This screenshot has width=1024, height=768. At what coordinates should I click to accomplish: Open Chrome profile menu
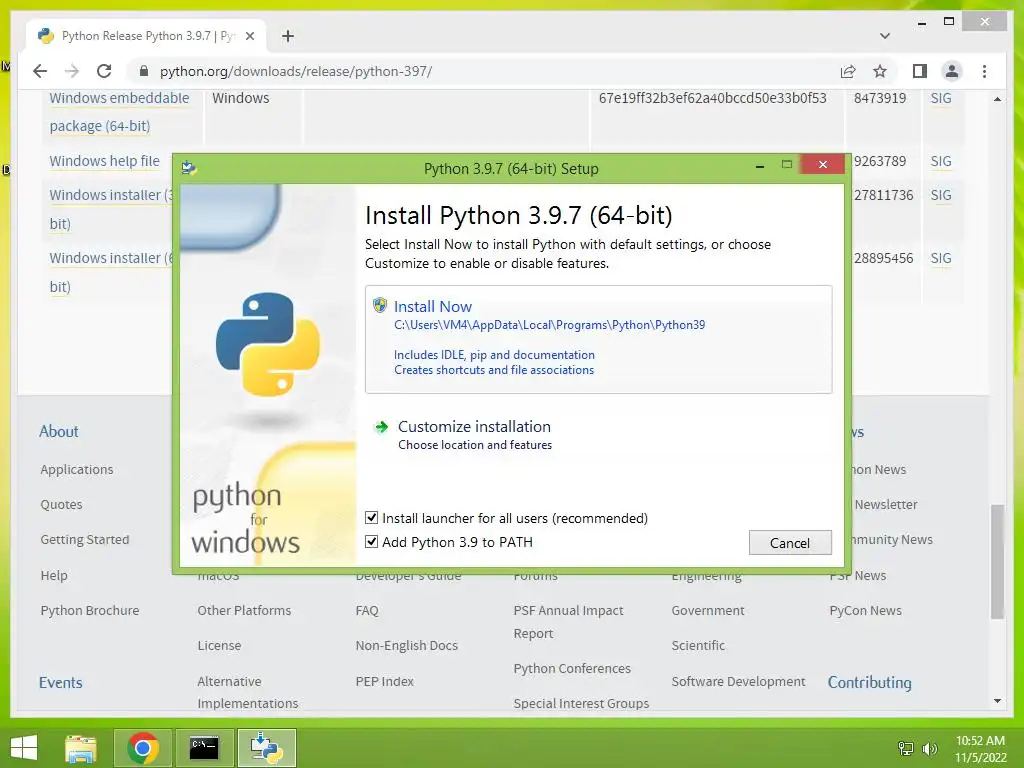tap(952, 71)
